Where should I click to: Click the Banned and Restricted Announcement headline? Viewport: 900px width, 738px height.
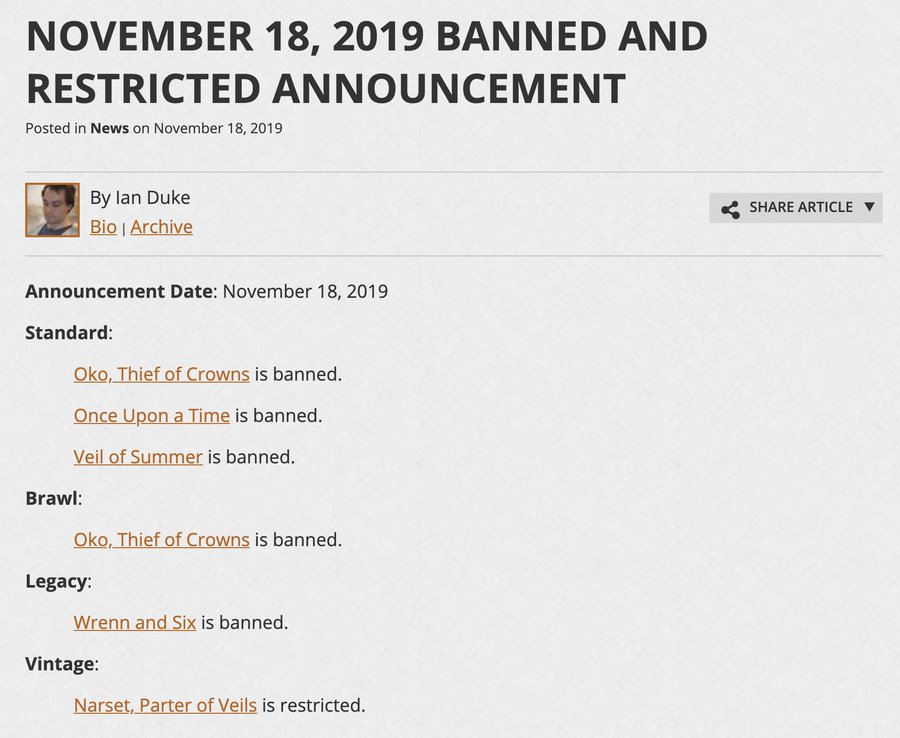tap(366, 62)
